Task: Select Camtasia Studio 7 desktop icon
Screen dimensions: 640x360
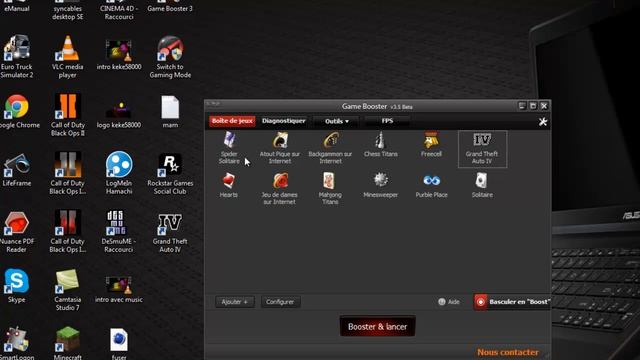Action: click(68, 290)
